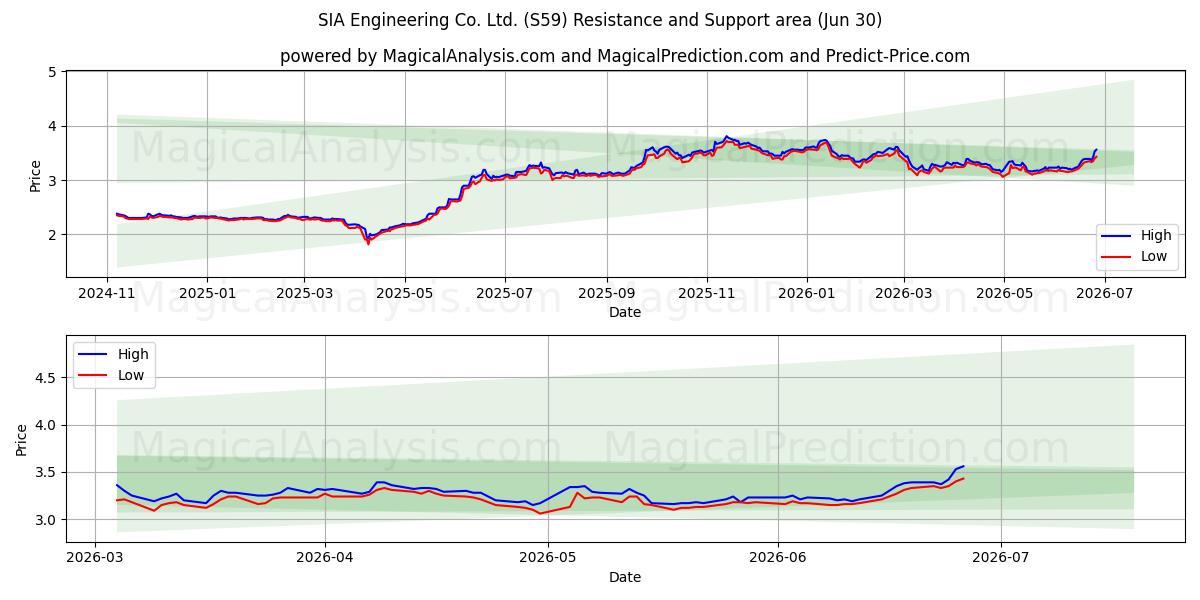Click 'High' in the top chart legend

[1156, 236]
